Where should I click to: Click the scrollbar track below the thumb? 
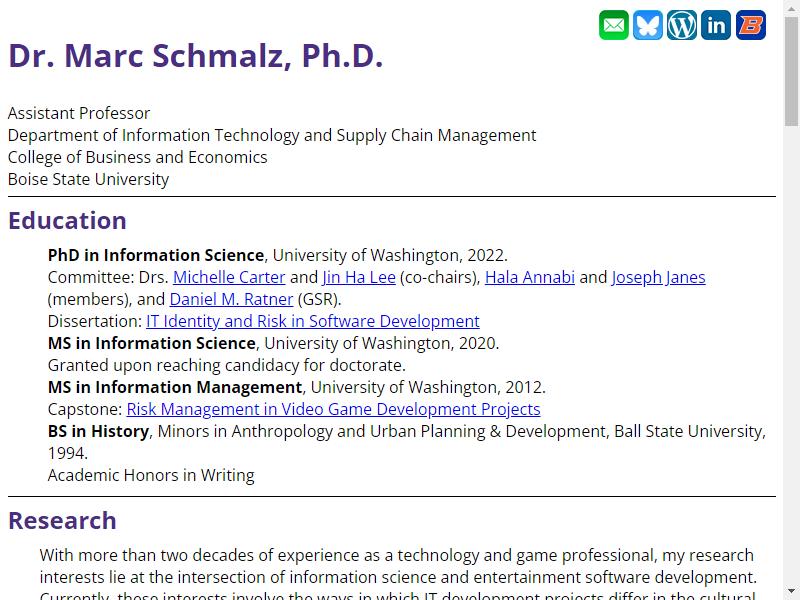coord(791,357)
